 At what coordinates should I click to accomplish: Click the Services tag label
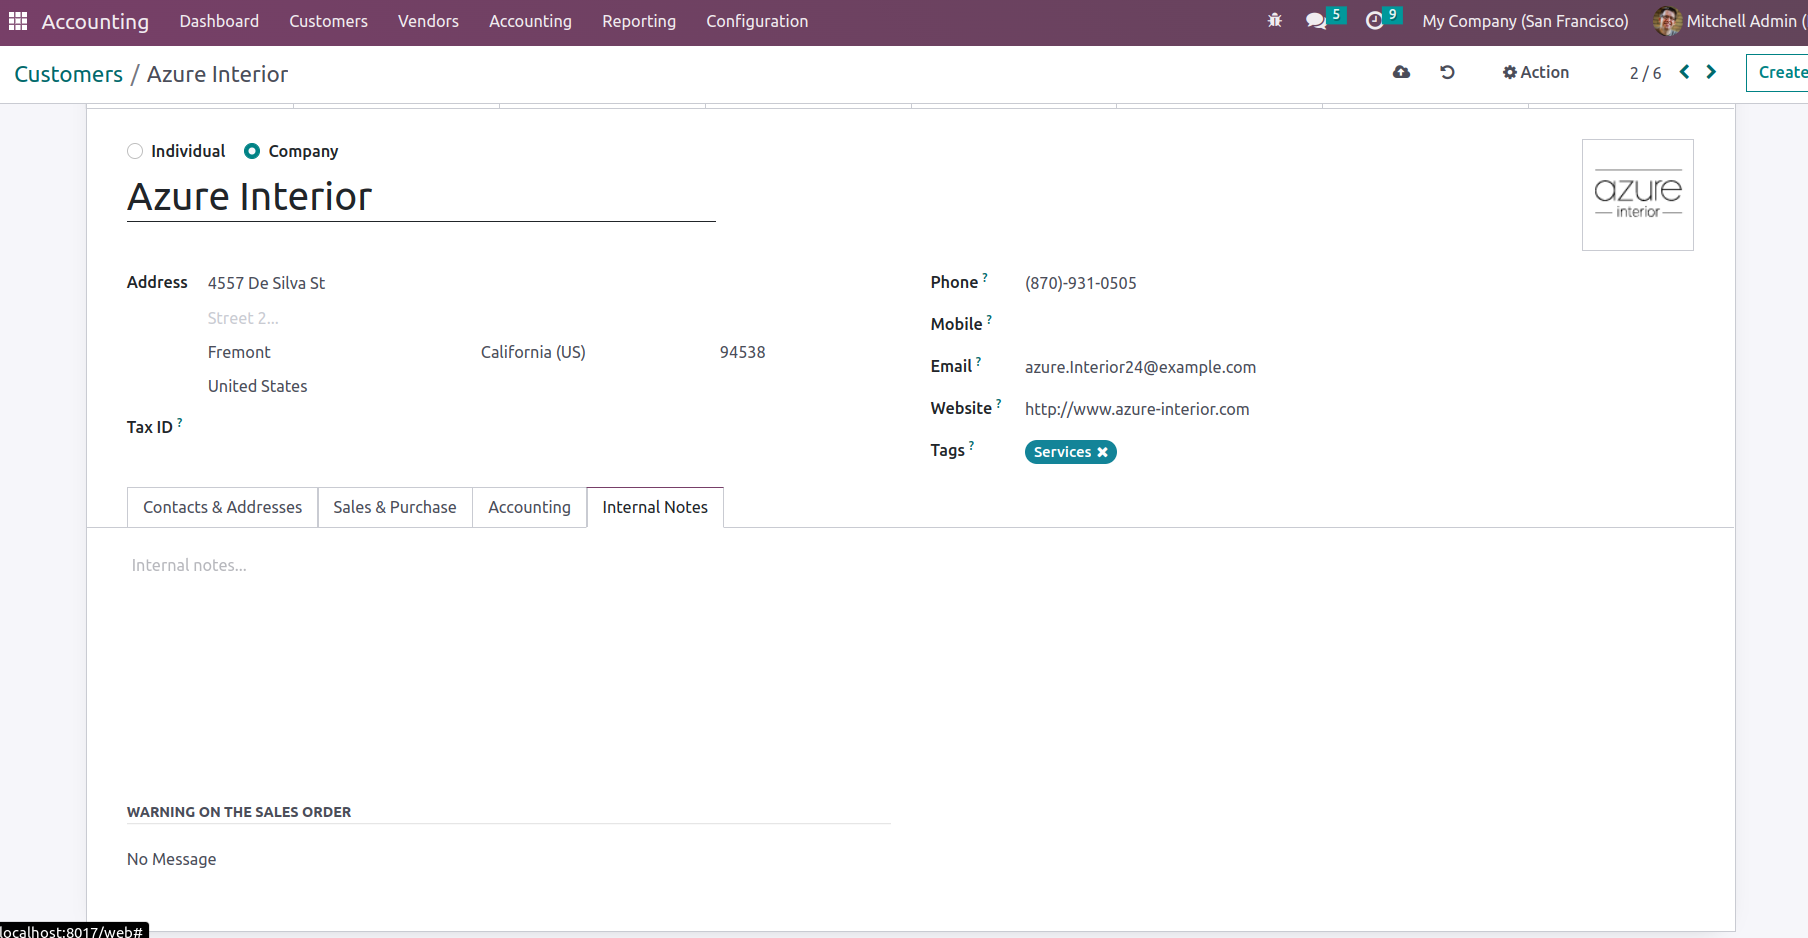click(1062, 452)
